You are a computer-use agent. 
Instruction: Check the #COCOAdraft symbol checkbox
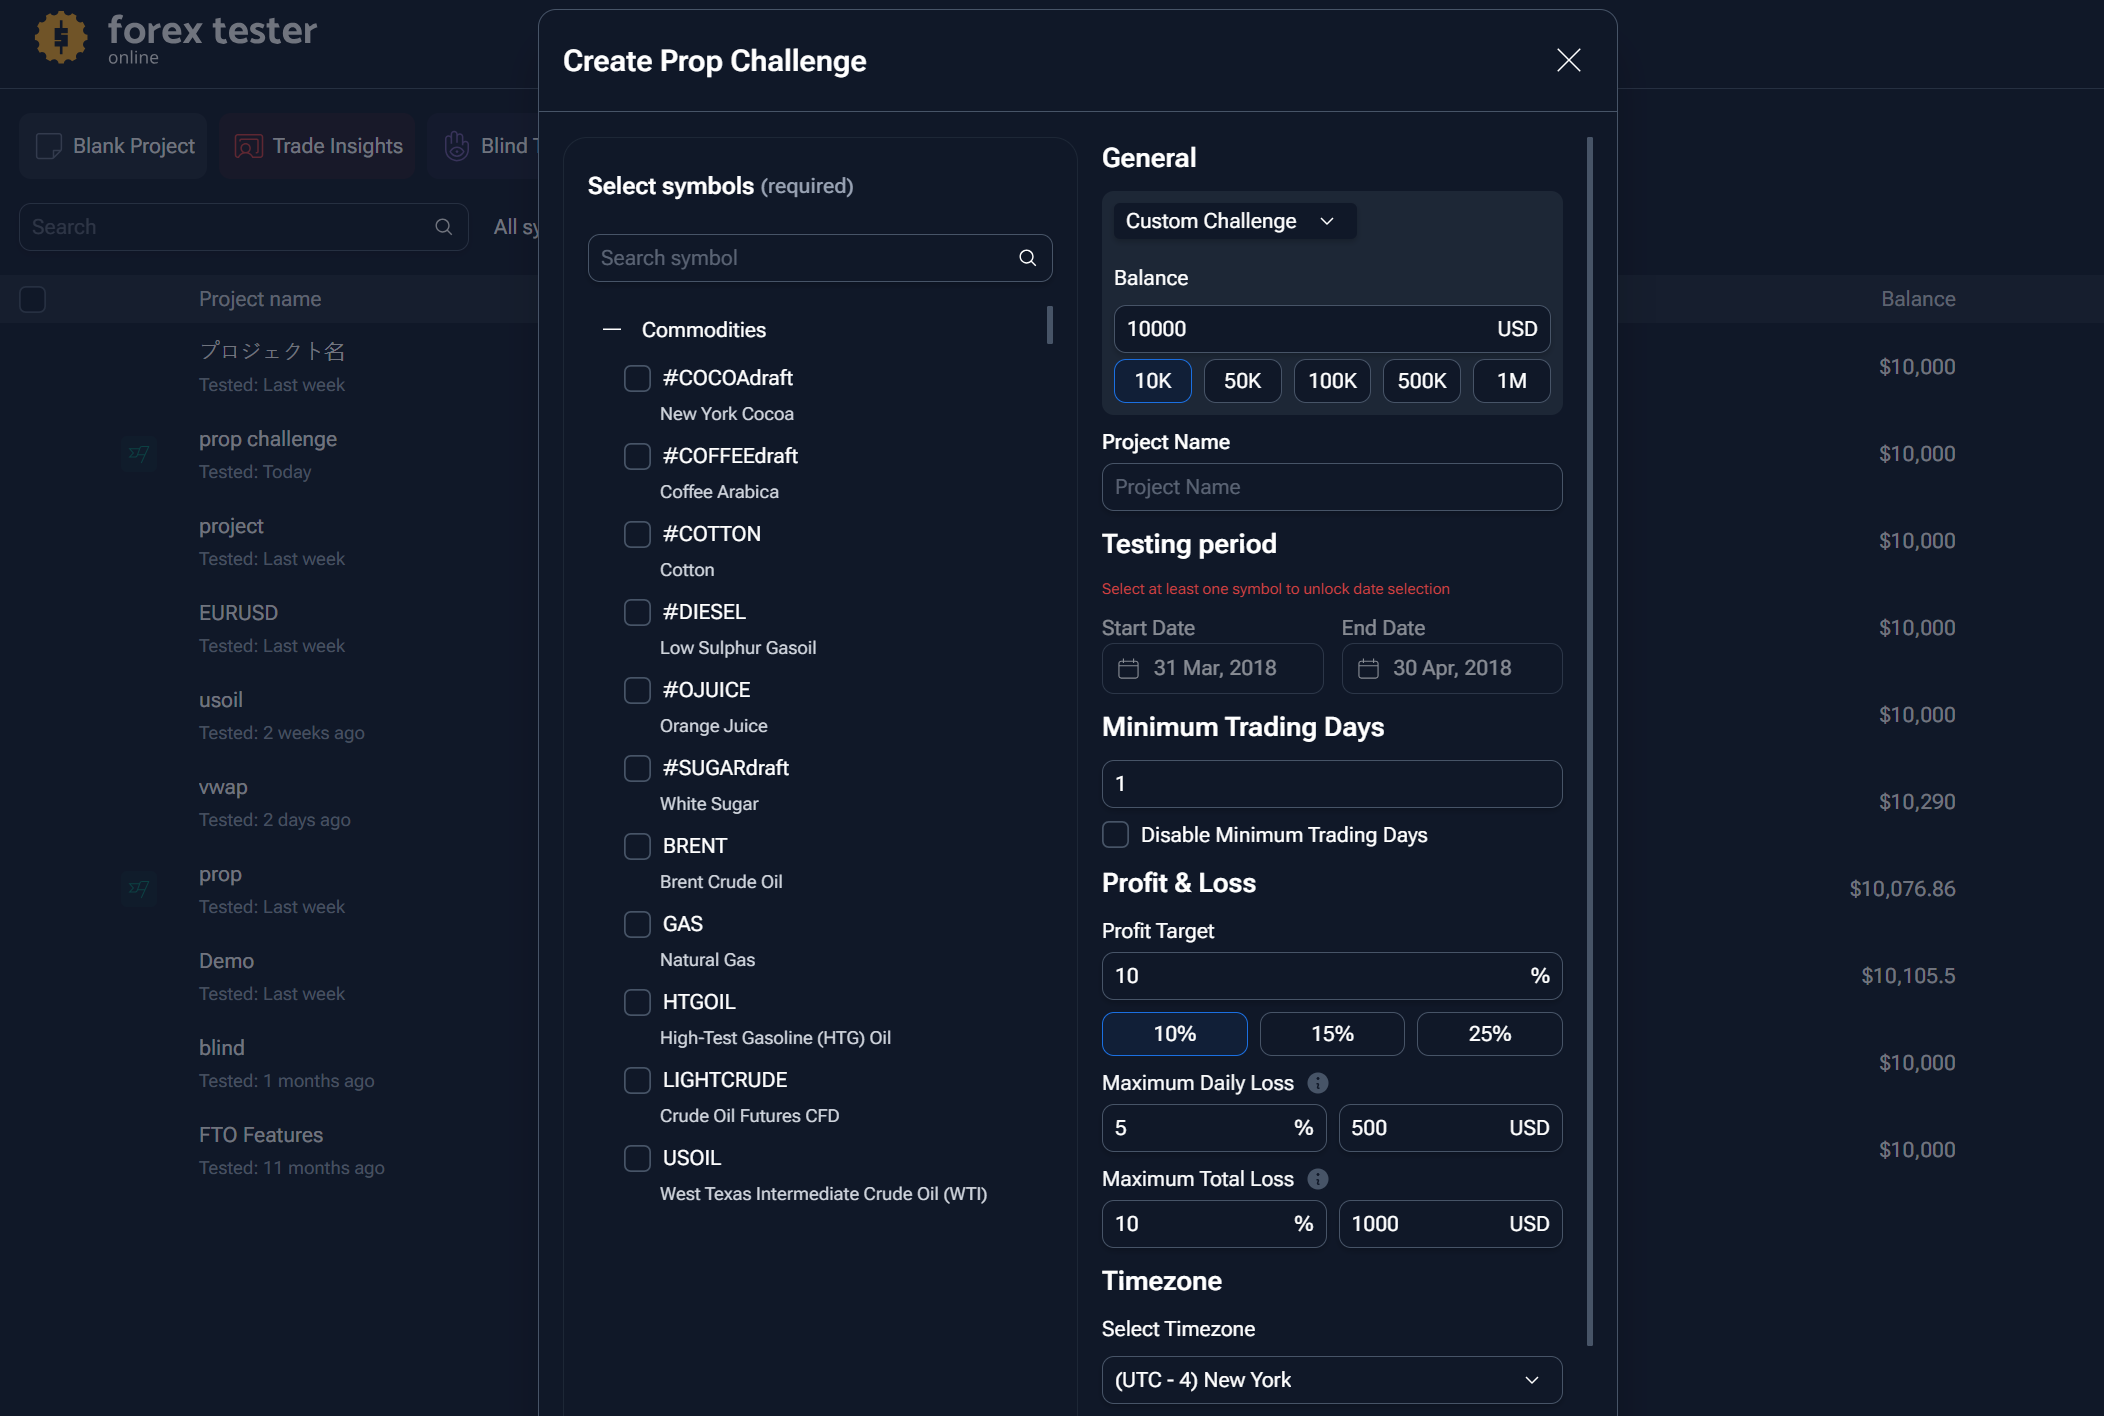click(637, 378)
